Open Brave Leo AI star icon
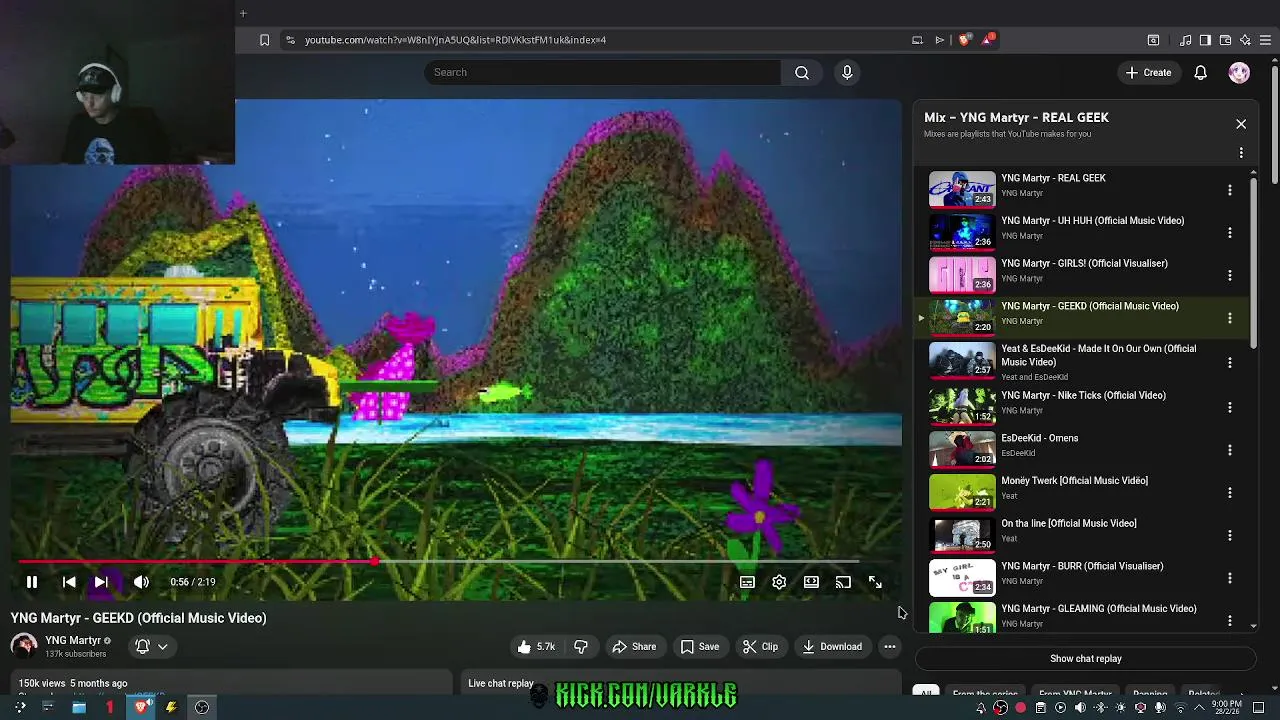1280x720 pixels. 1245,40
